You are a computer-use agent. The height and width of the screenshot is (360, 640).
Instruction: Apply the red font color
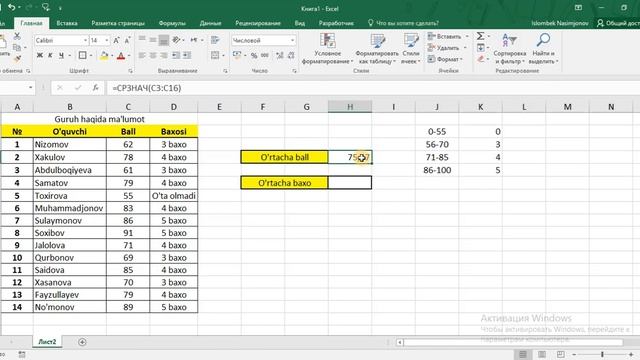tap(121, 56)
